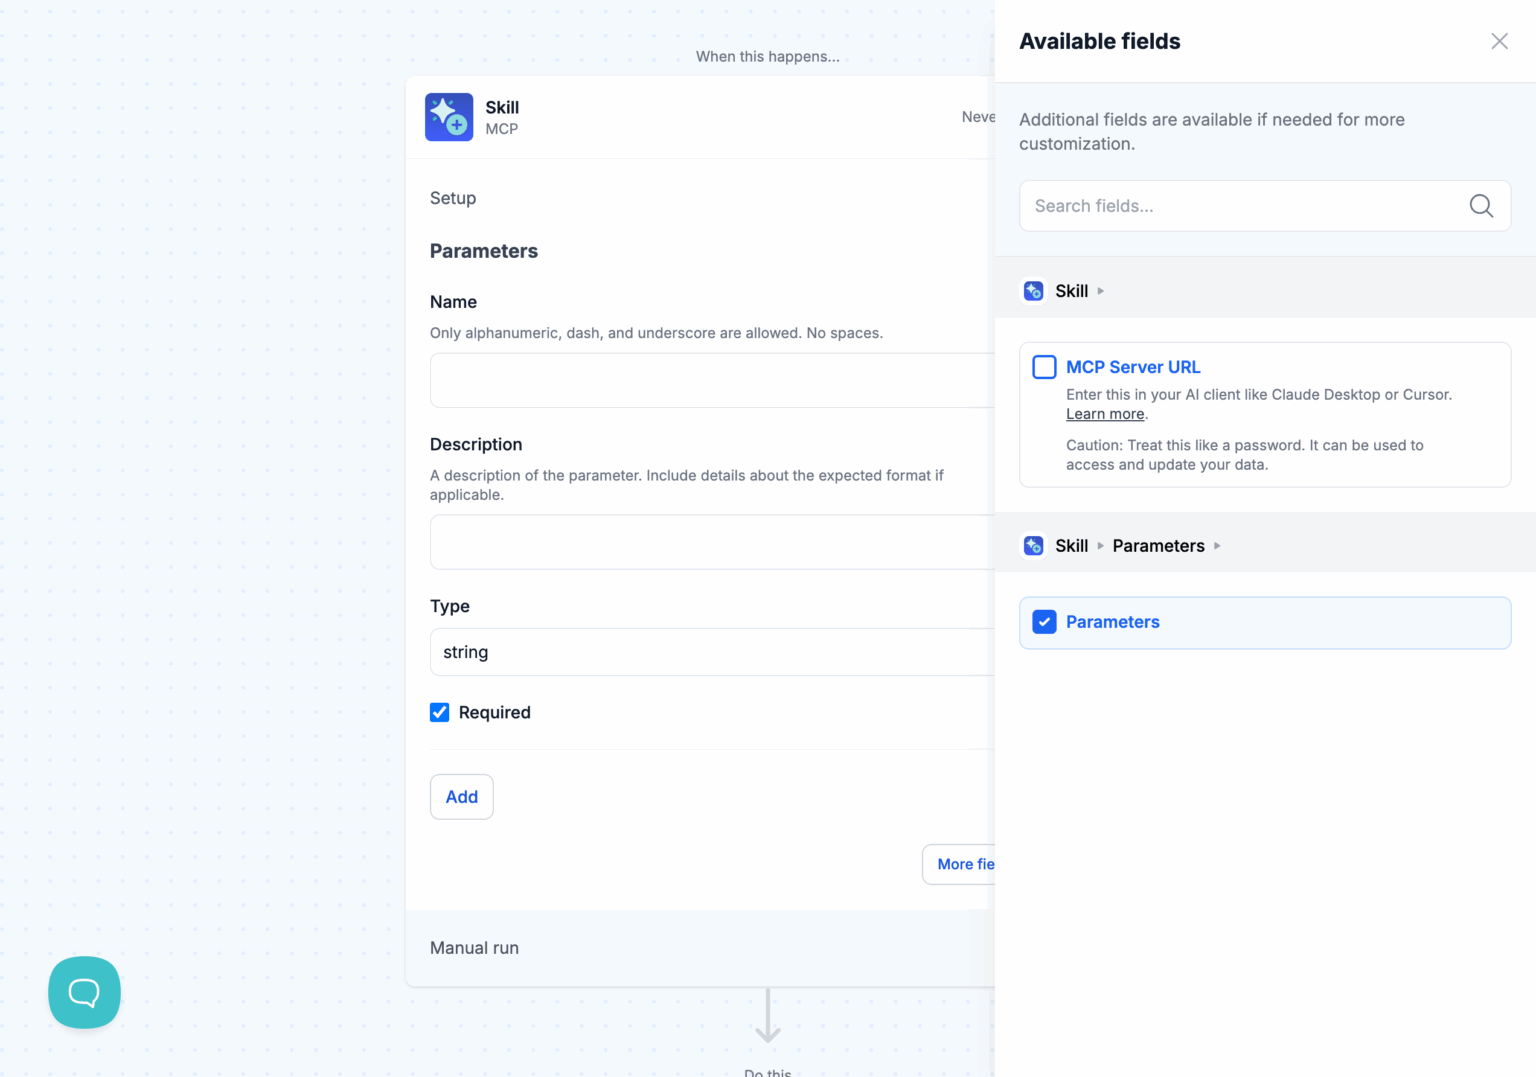Click the Skill MCP sparkle icon

(449, 117)
